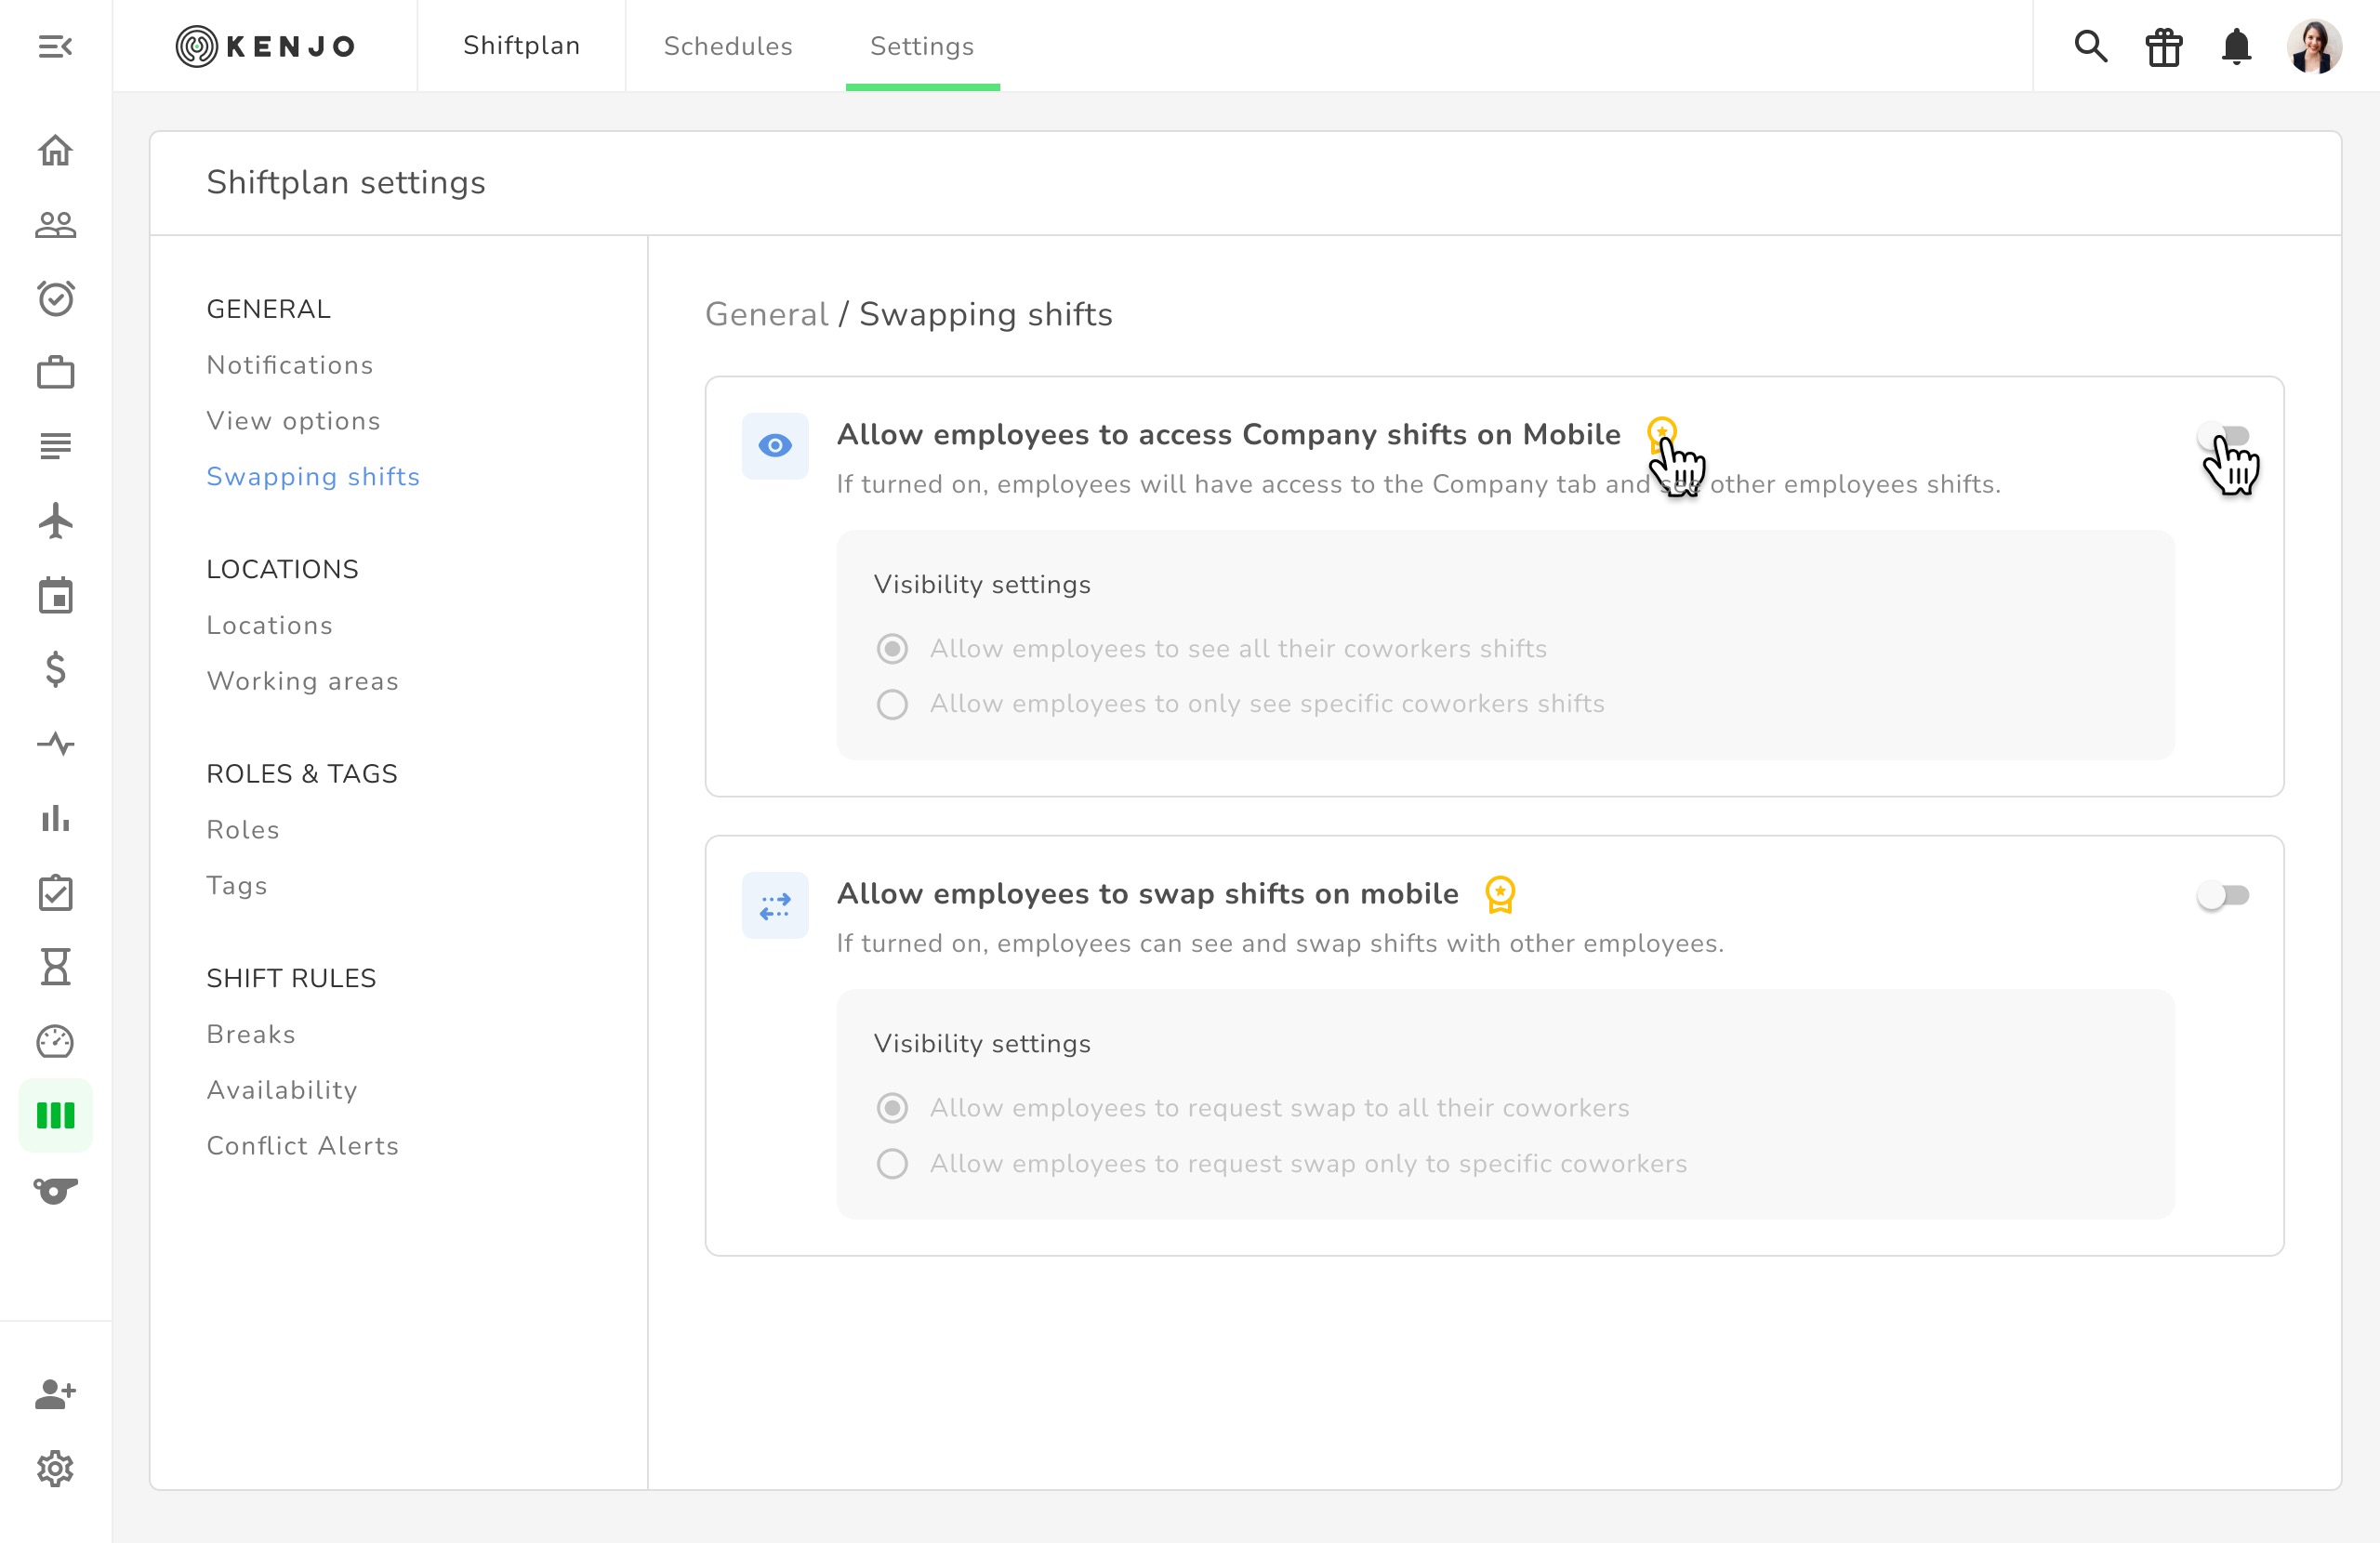
Task: Open the gear settings icon
Action: (x=55, y=1468)
